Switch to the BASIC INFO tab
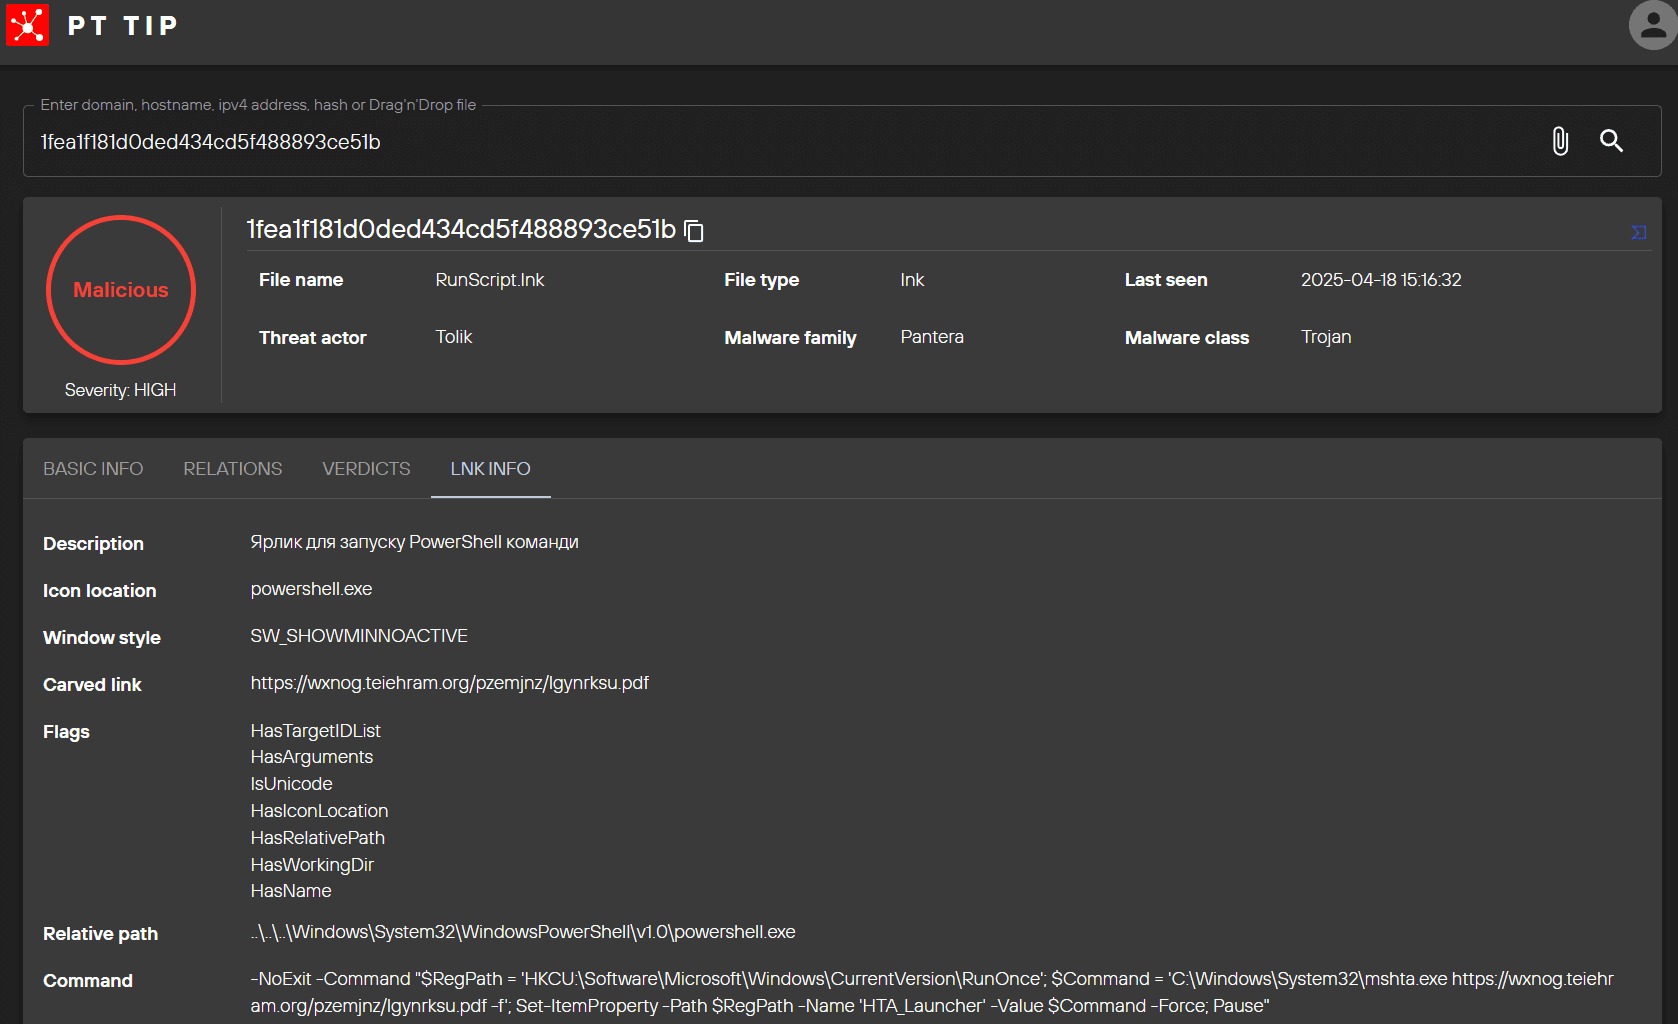The width and height of the screenshot is (1678, 1024). coord(93,469)
